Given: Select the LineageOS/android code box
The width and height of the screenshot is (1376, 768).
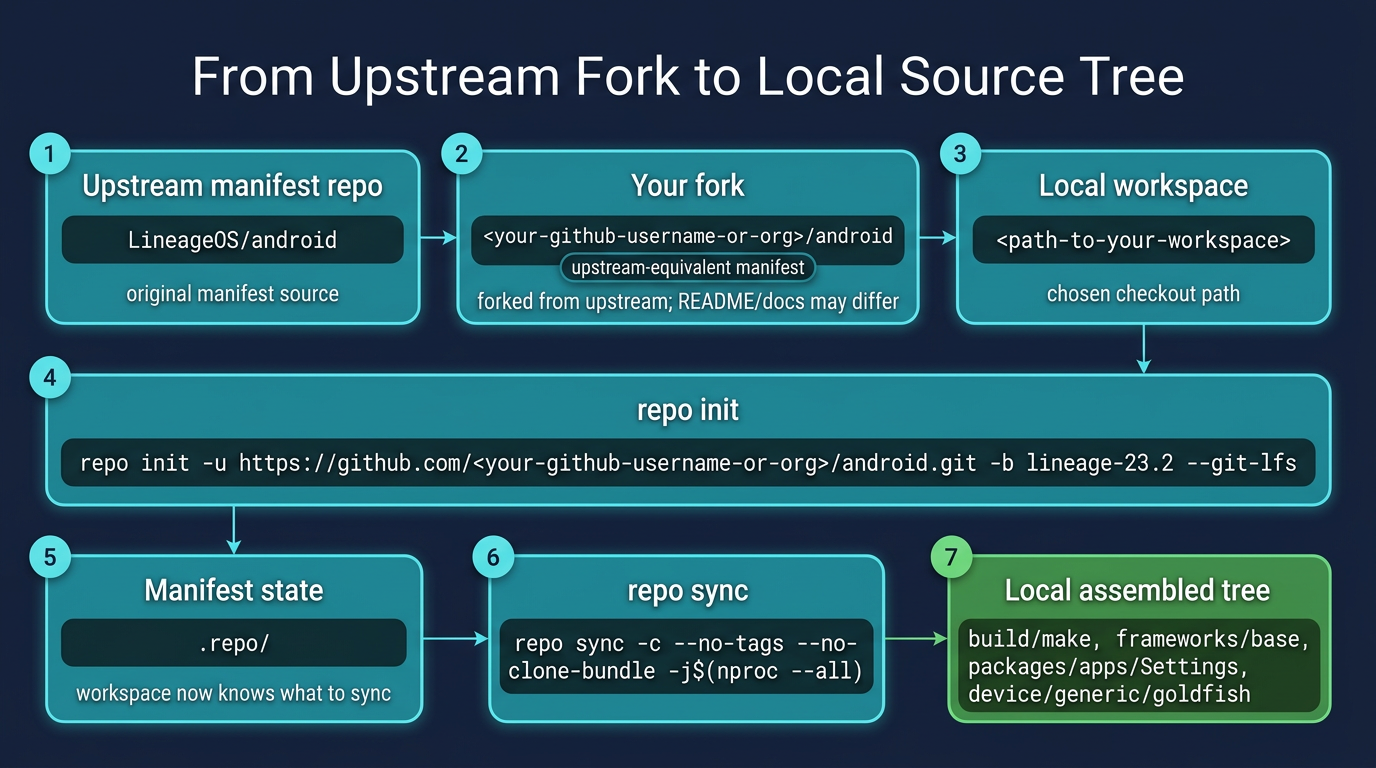Looking at the screenshot, I should [x=232, y=240].
